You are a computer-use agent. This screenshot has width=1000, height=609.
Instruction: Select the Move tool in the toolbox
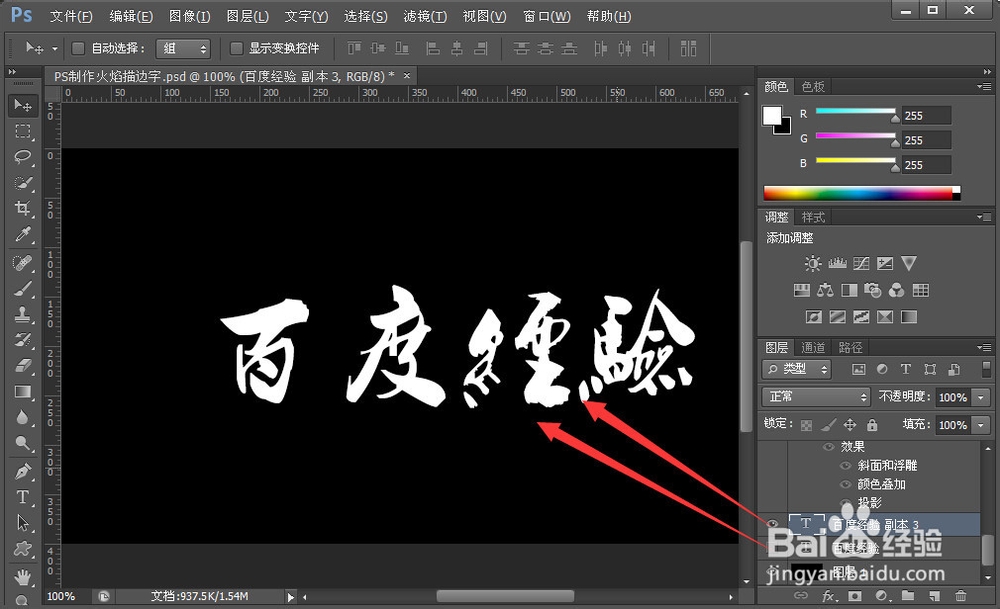(23, 104)
